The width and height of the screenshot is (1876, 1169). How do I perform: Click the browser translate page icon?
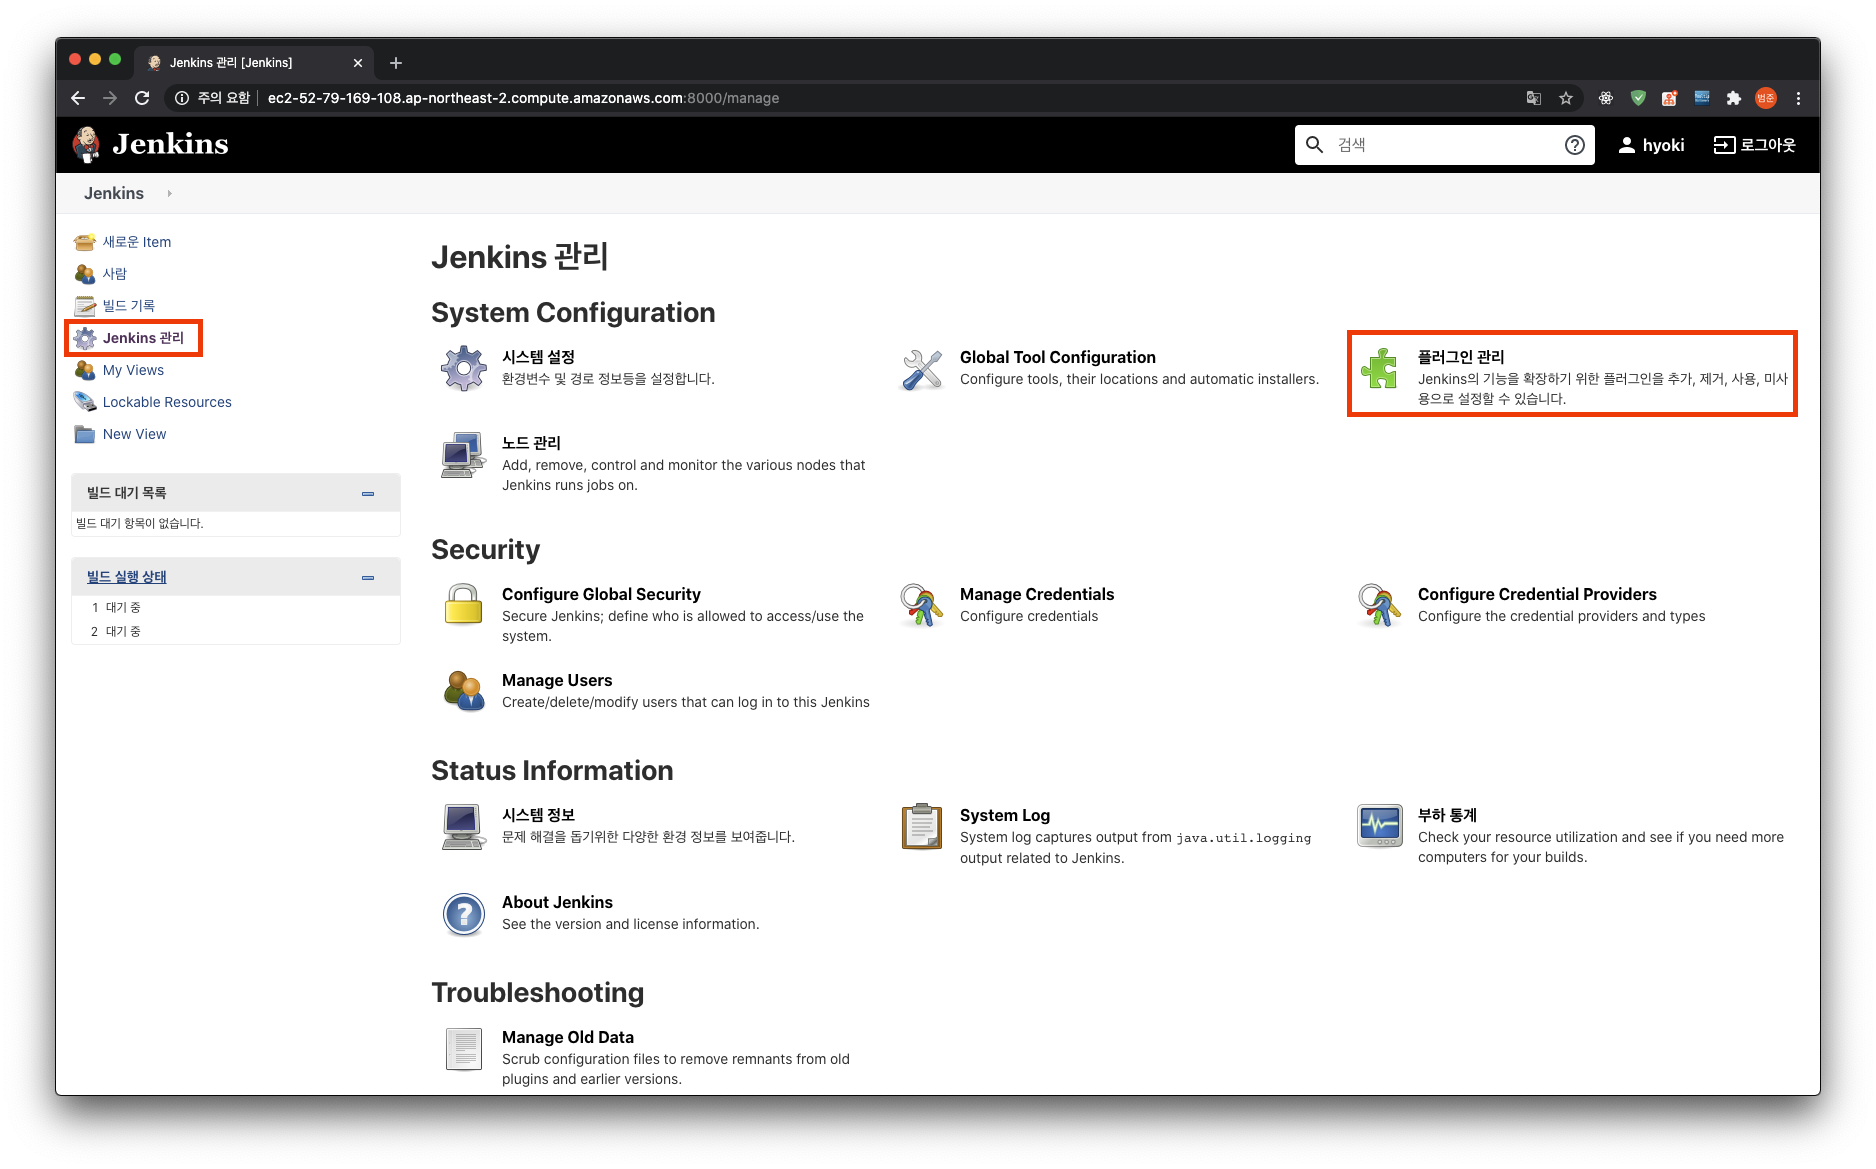(x=1533, y=98)
